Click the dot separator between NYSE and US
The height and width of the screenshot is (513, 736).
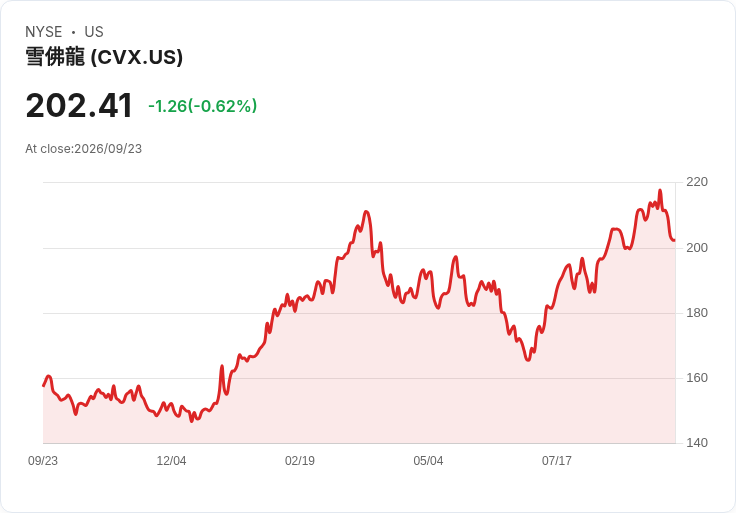click(x=73, y=32)
